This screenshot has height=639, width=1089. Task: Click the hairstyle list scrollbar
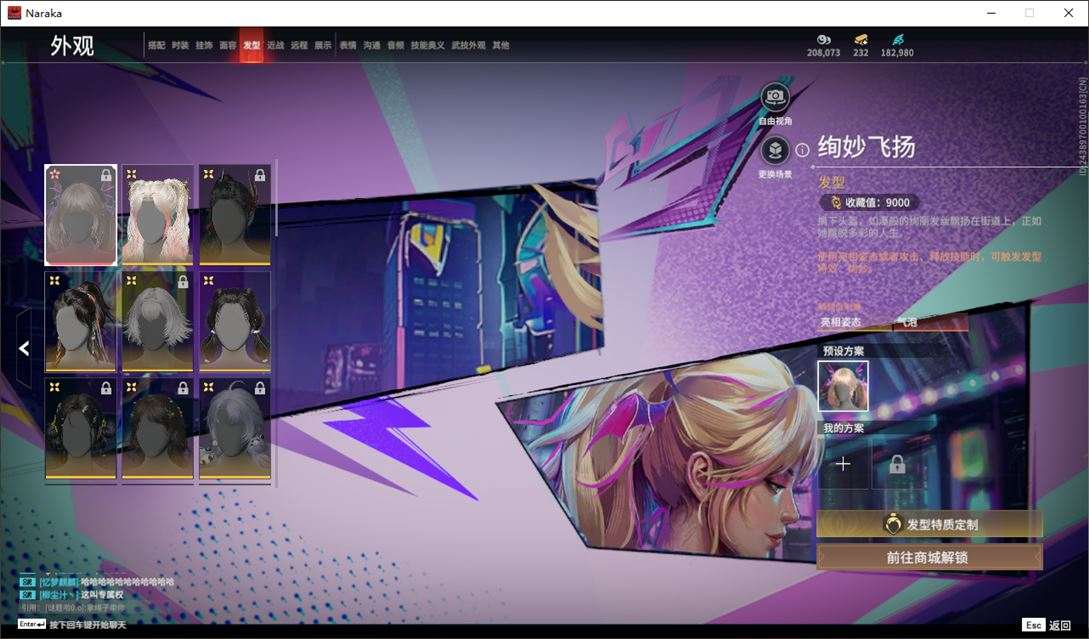pyautogui.click(x=276, y=200)
